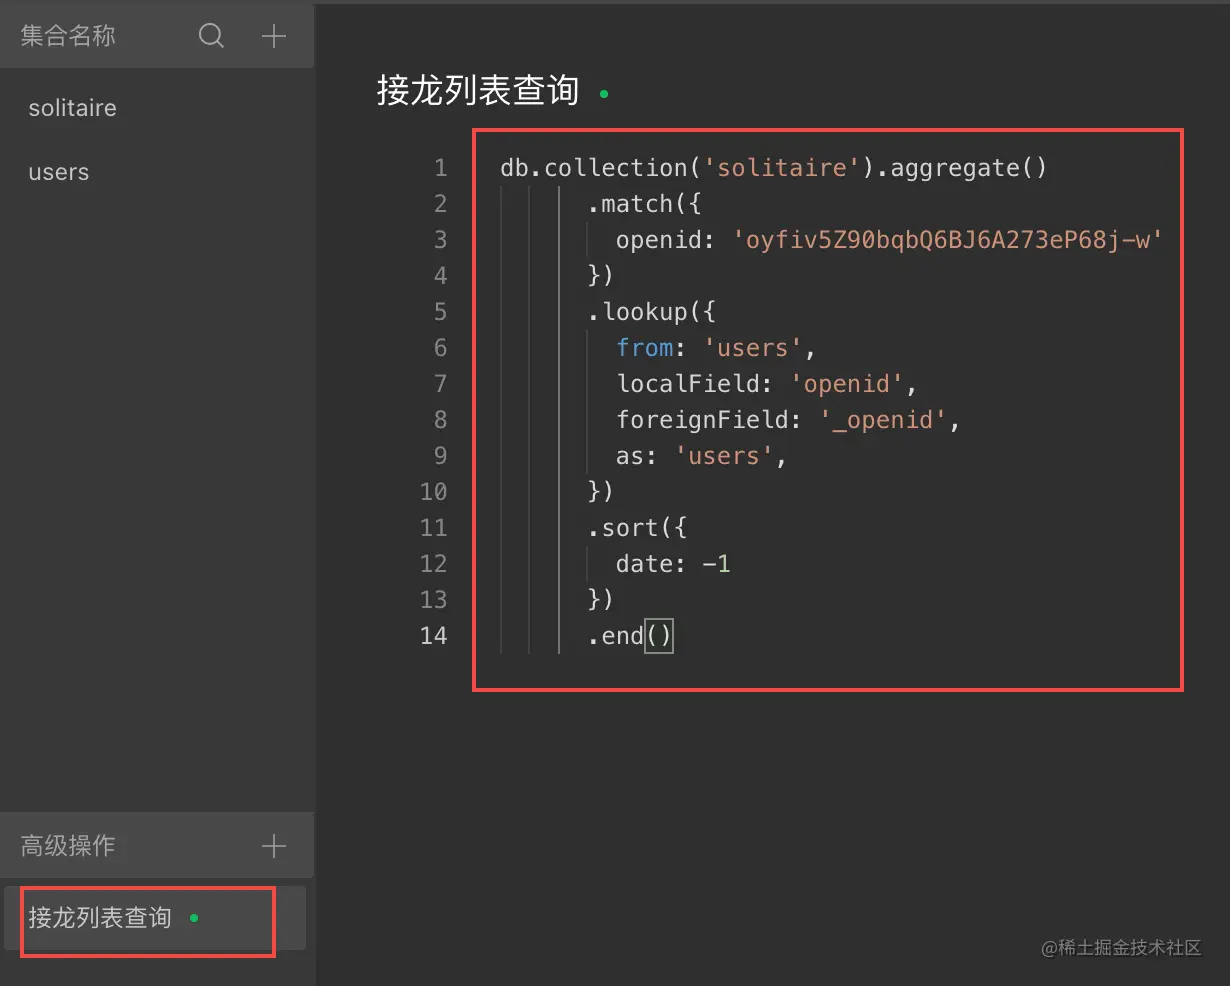Viewport: 1230px width, 986px height.
Task: Click line number 1 in gutter
Action: click(x=440, y=168)
